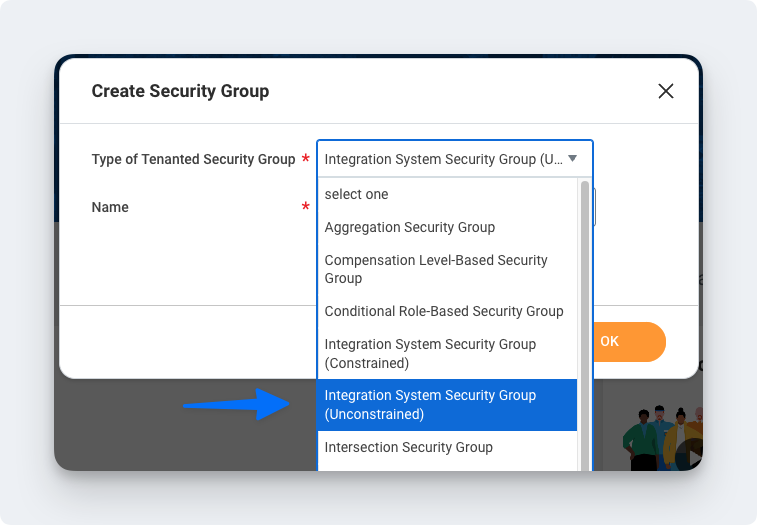Click the Type of Tenanted Security Group label
This screenshot has height=525, width=757.
click(193, 159)
